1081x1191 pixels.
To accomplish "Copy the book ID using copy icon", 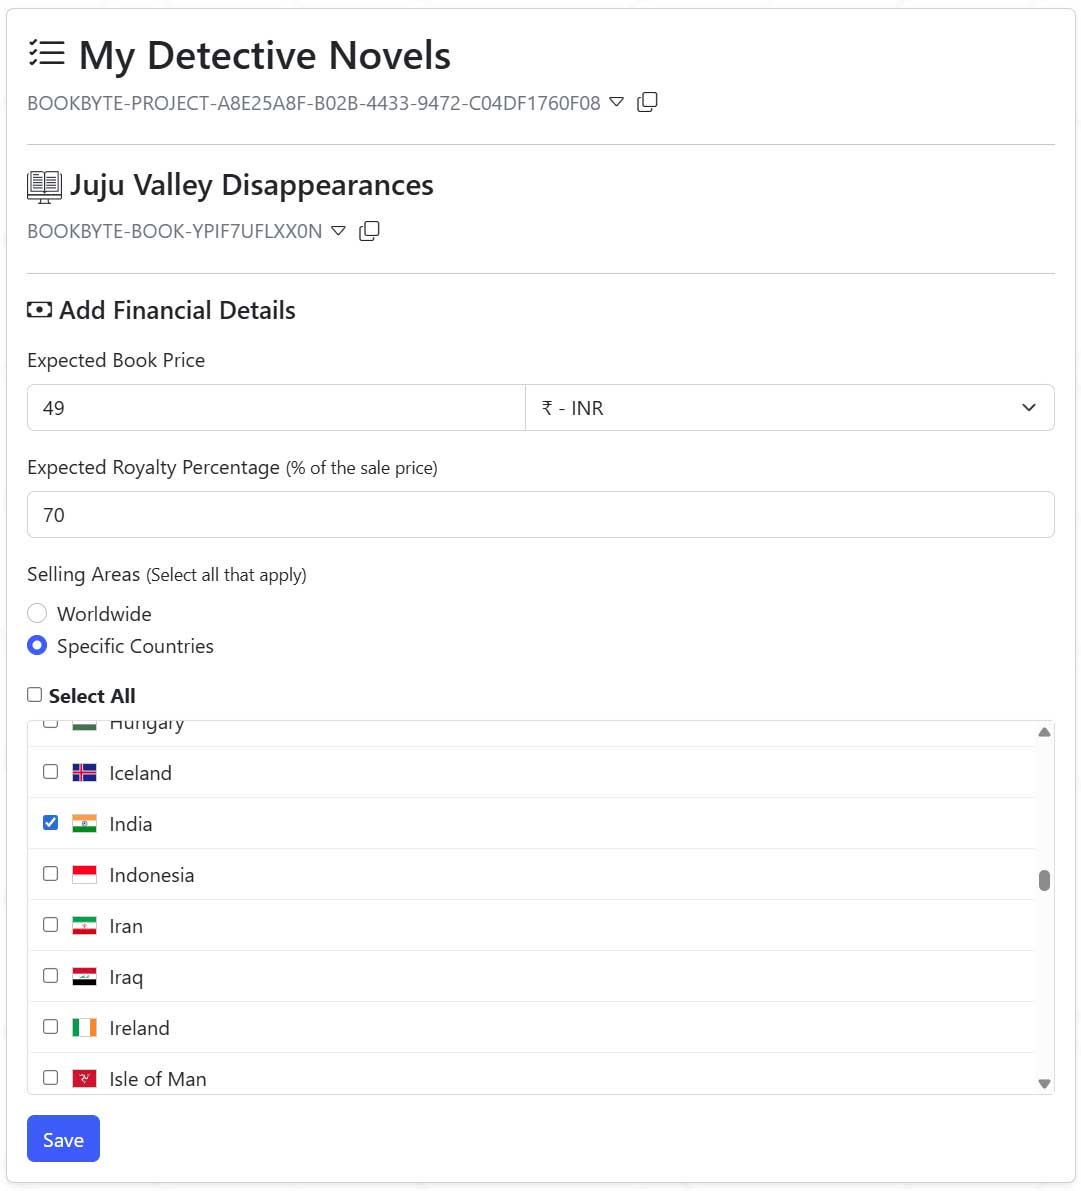I will tap(369, 231).
